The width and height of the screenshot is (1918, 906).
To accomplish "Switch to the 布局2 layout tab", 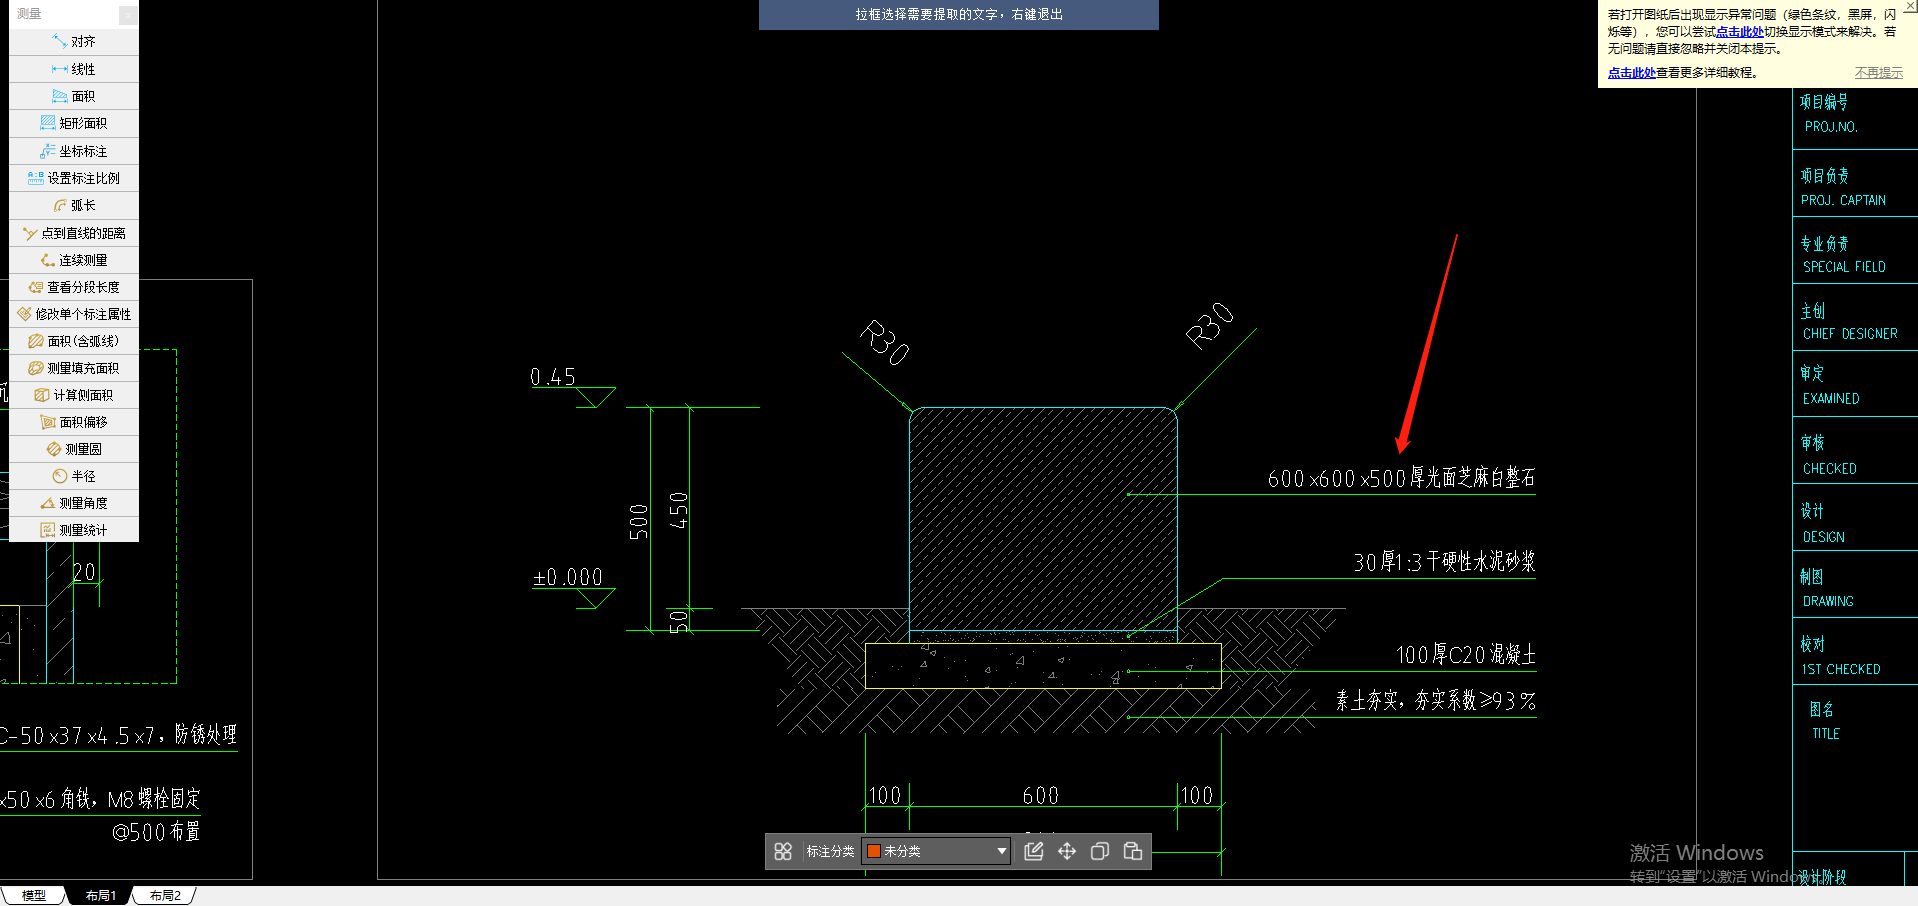I will [x=165, y=895].
